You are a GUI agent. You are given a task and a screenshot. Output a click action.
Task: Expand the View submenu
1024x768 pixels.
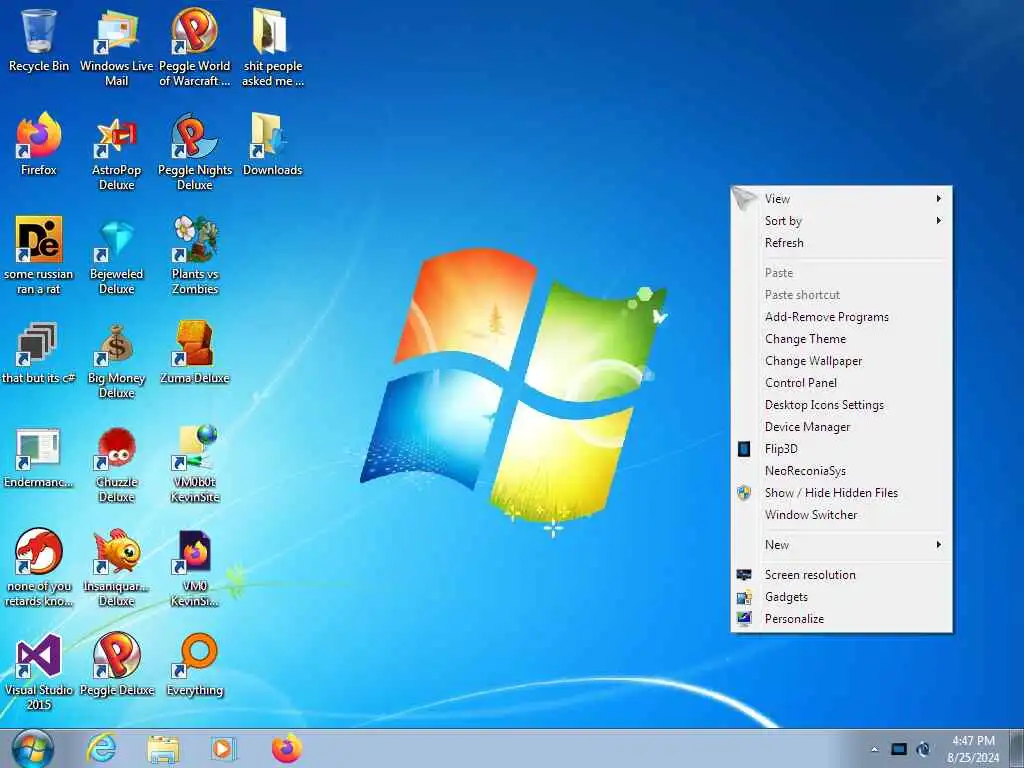(x=841, y=199)
